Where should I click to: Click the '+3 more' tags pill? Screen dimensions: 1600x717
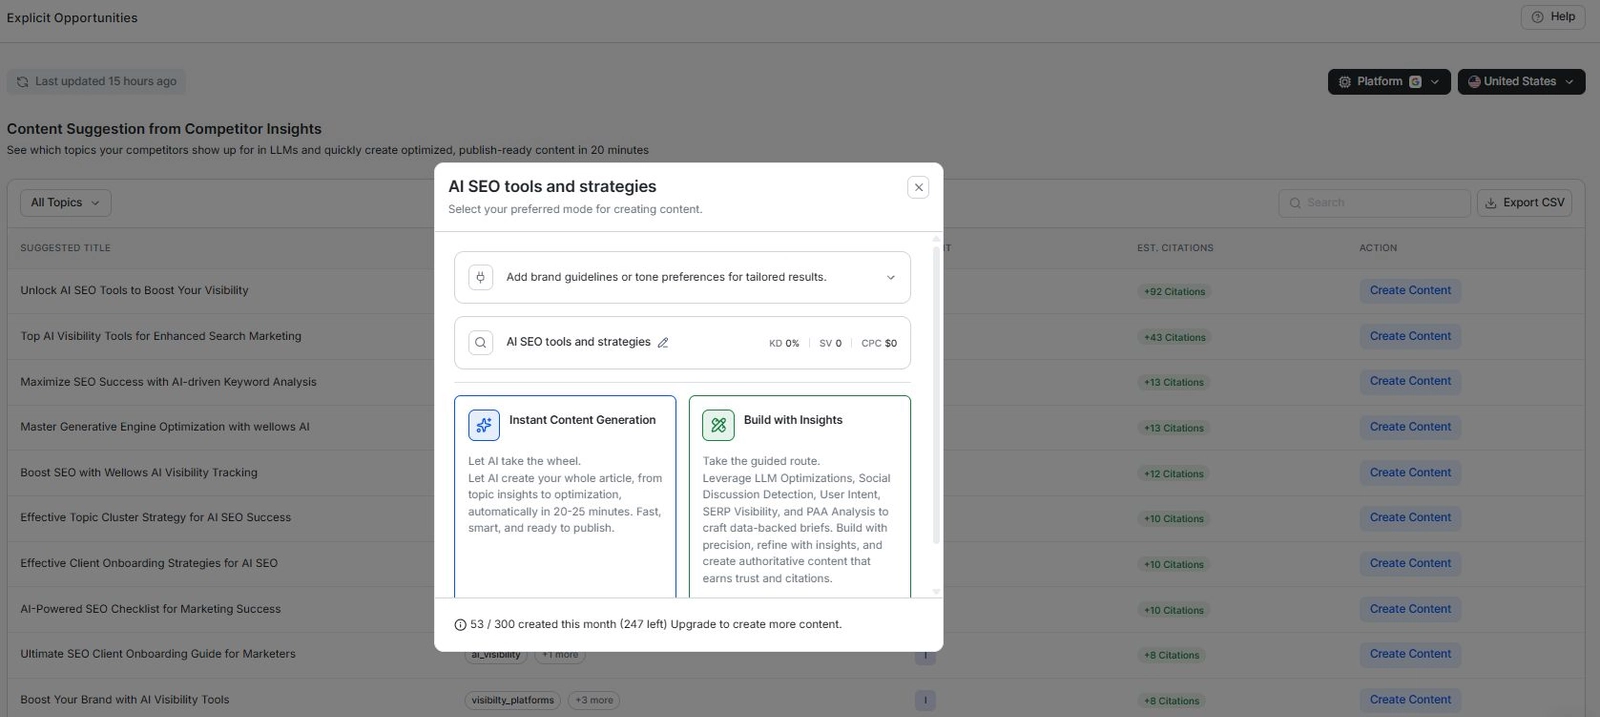(x=594, y=701)
